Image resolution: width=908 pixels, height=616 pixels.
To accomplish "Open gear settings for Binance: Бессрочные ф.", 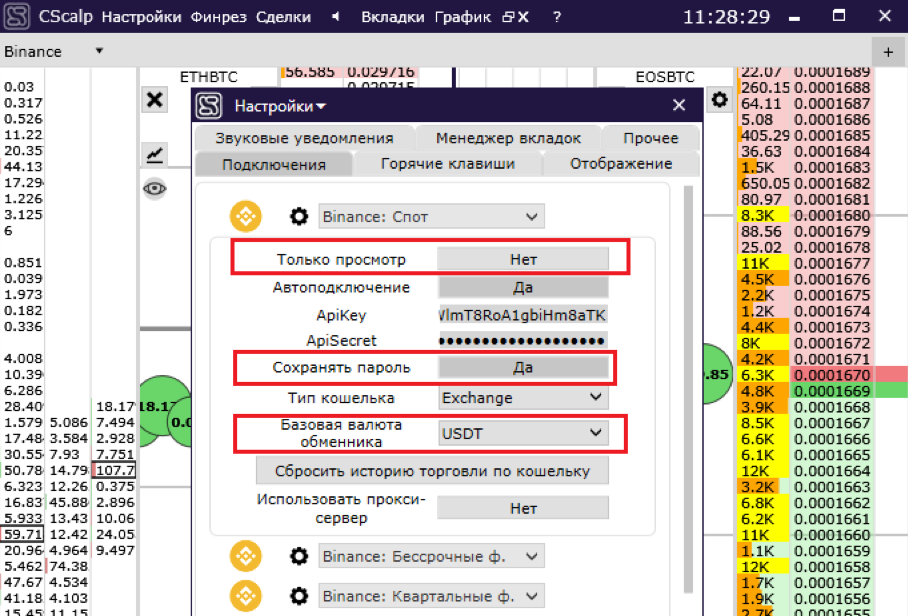I will coord(299,556).
